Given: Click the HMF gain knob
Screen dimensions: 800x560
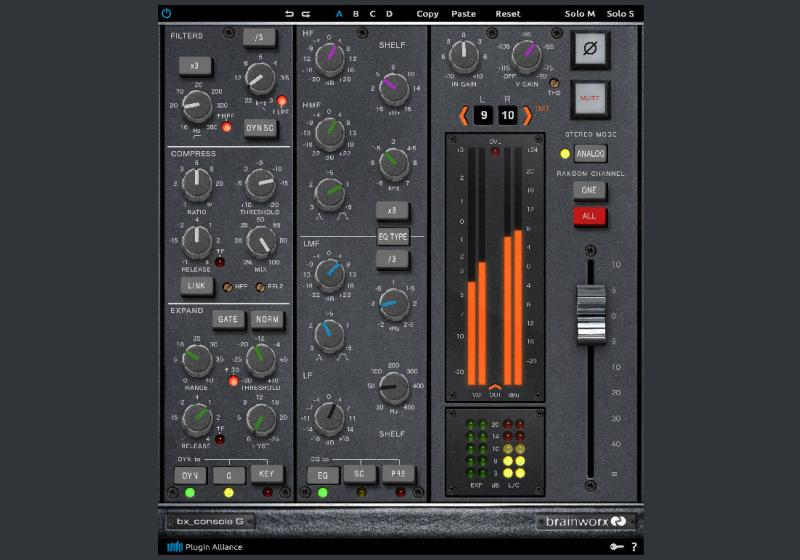Looking at the screenshot, I should click(330, 133).
